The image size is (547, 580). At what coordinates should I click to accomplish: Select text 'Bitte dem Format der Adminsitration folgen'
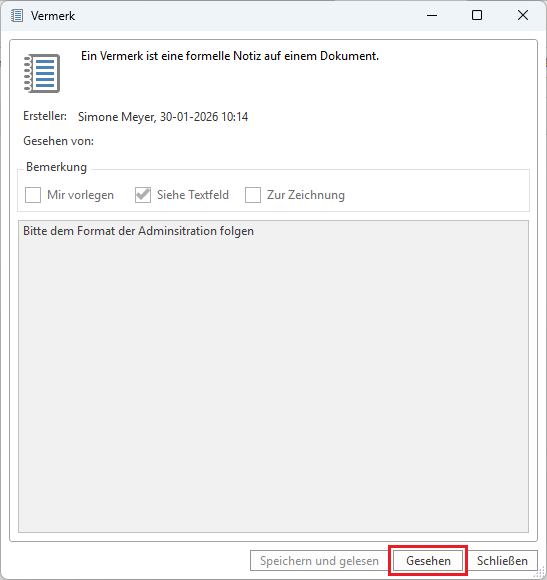click(138, 231)
